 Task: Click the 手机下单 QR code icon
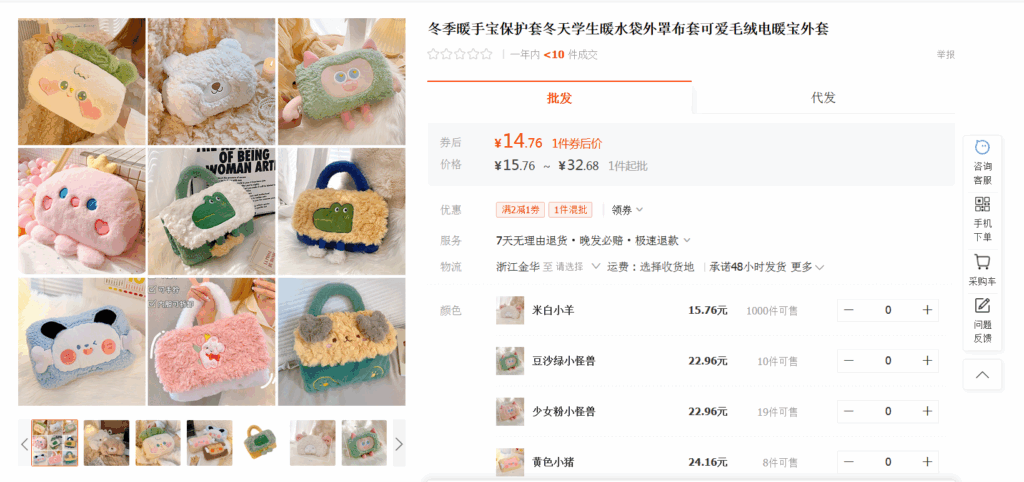pyautogui.click(x=982, y=219)
